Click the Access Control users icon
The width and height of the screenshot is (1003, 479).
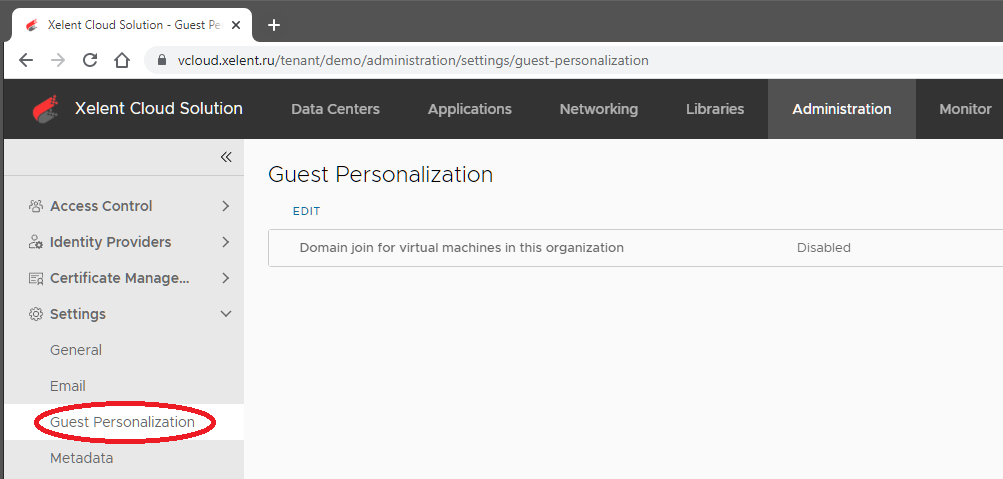click(36, 206)
